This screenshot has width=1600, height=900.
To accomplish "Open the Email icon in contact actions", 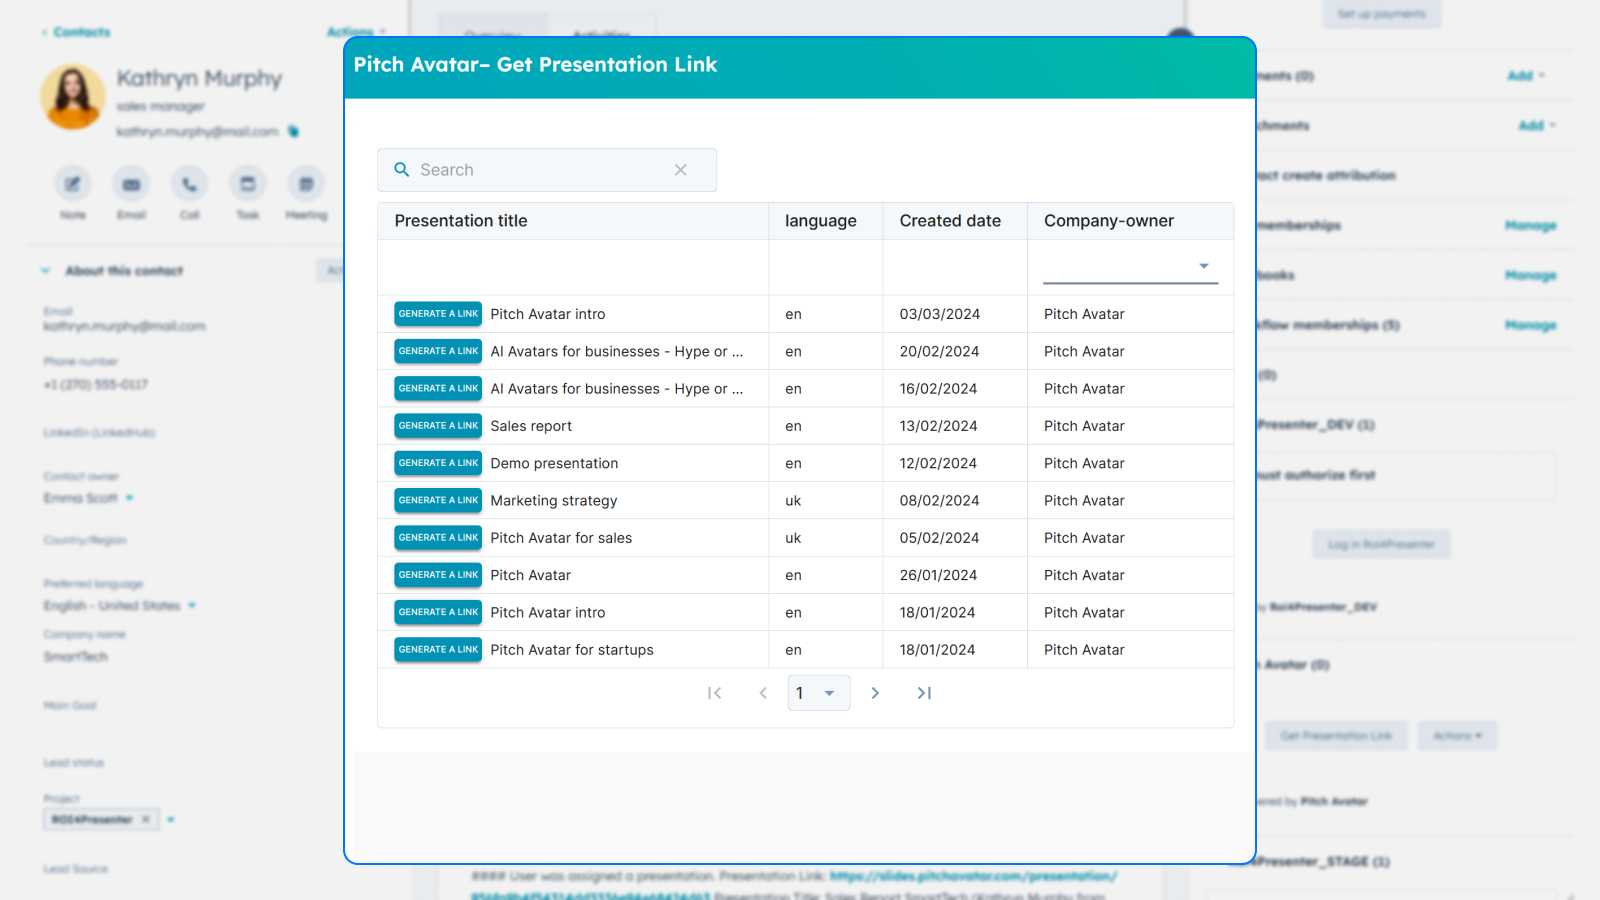I will (130, 184).
